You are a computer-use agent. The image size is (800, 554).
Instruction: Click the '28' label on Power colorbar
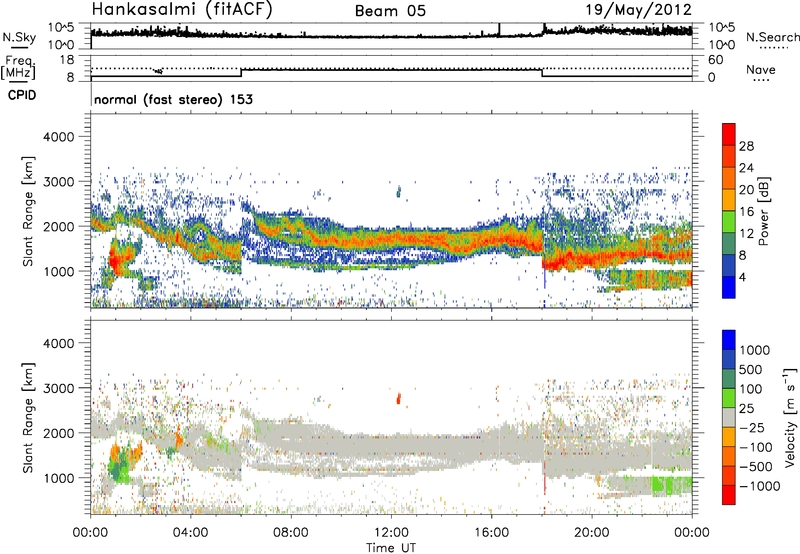[x=746, y=146]
